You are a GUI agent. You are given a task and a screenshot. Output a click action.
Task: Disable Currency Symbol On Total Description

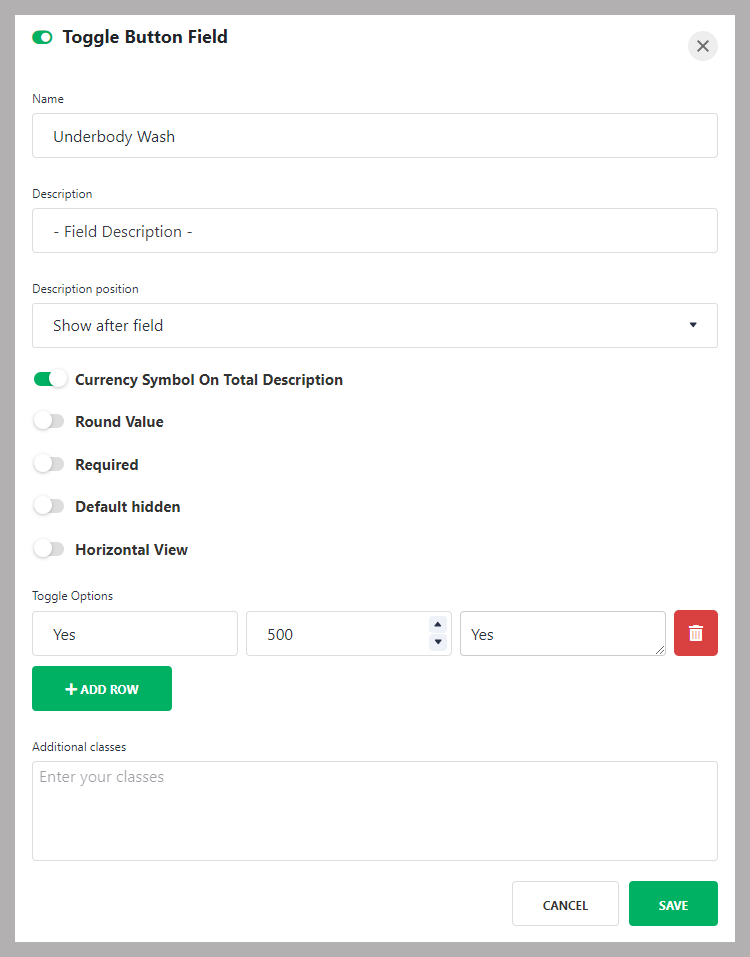point(49,380)
